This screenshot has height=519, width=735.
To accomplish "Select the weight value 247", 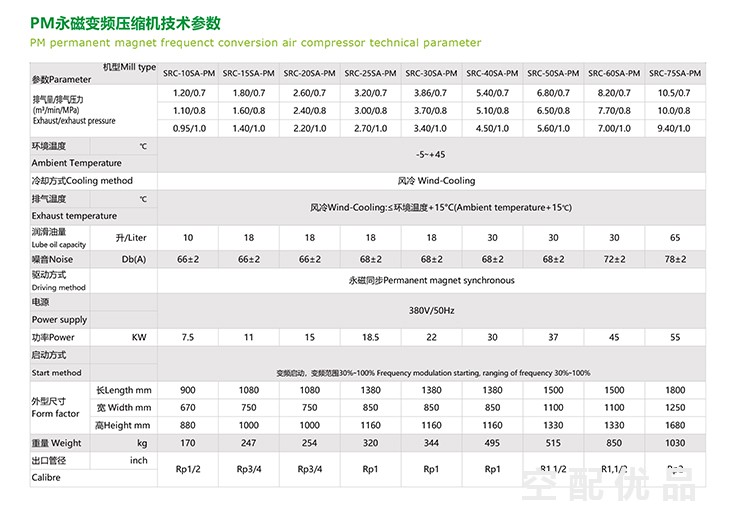I will (248, 443).
